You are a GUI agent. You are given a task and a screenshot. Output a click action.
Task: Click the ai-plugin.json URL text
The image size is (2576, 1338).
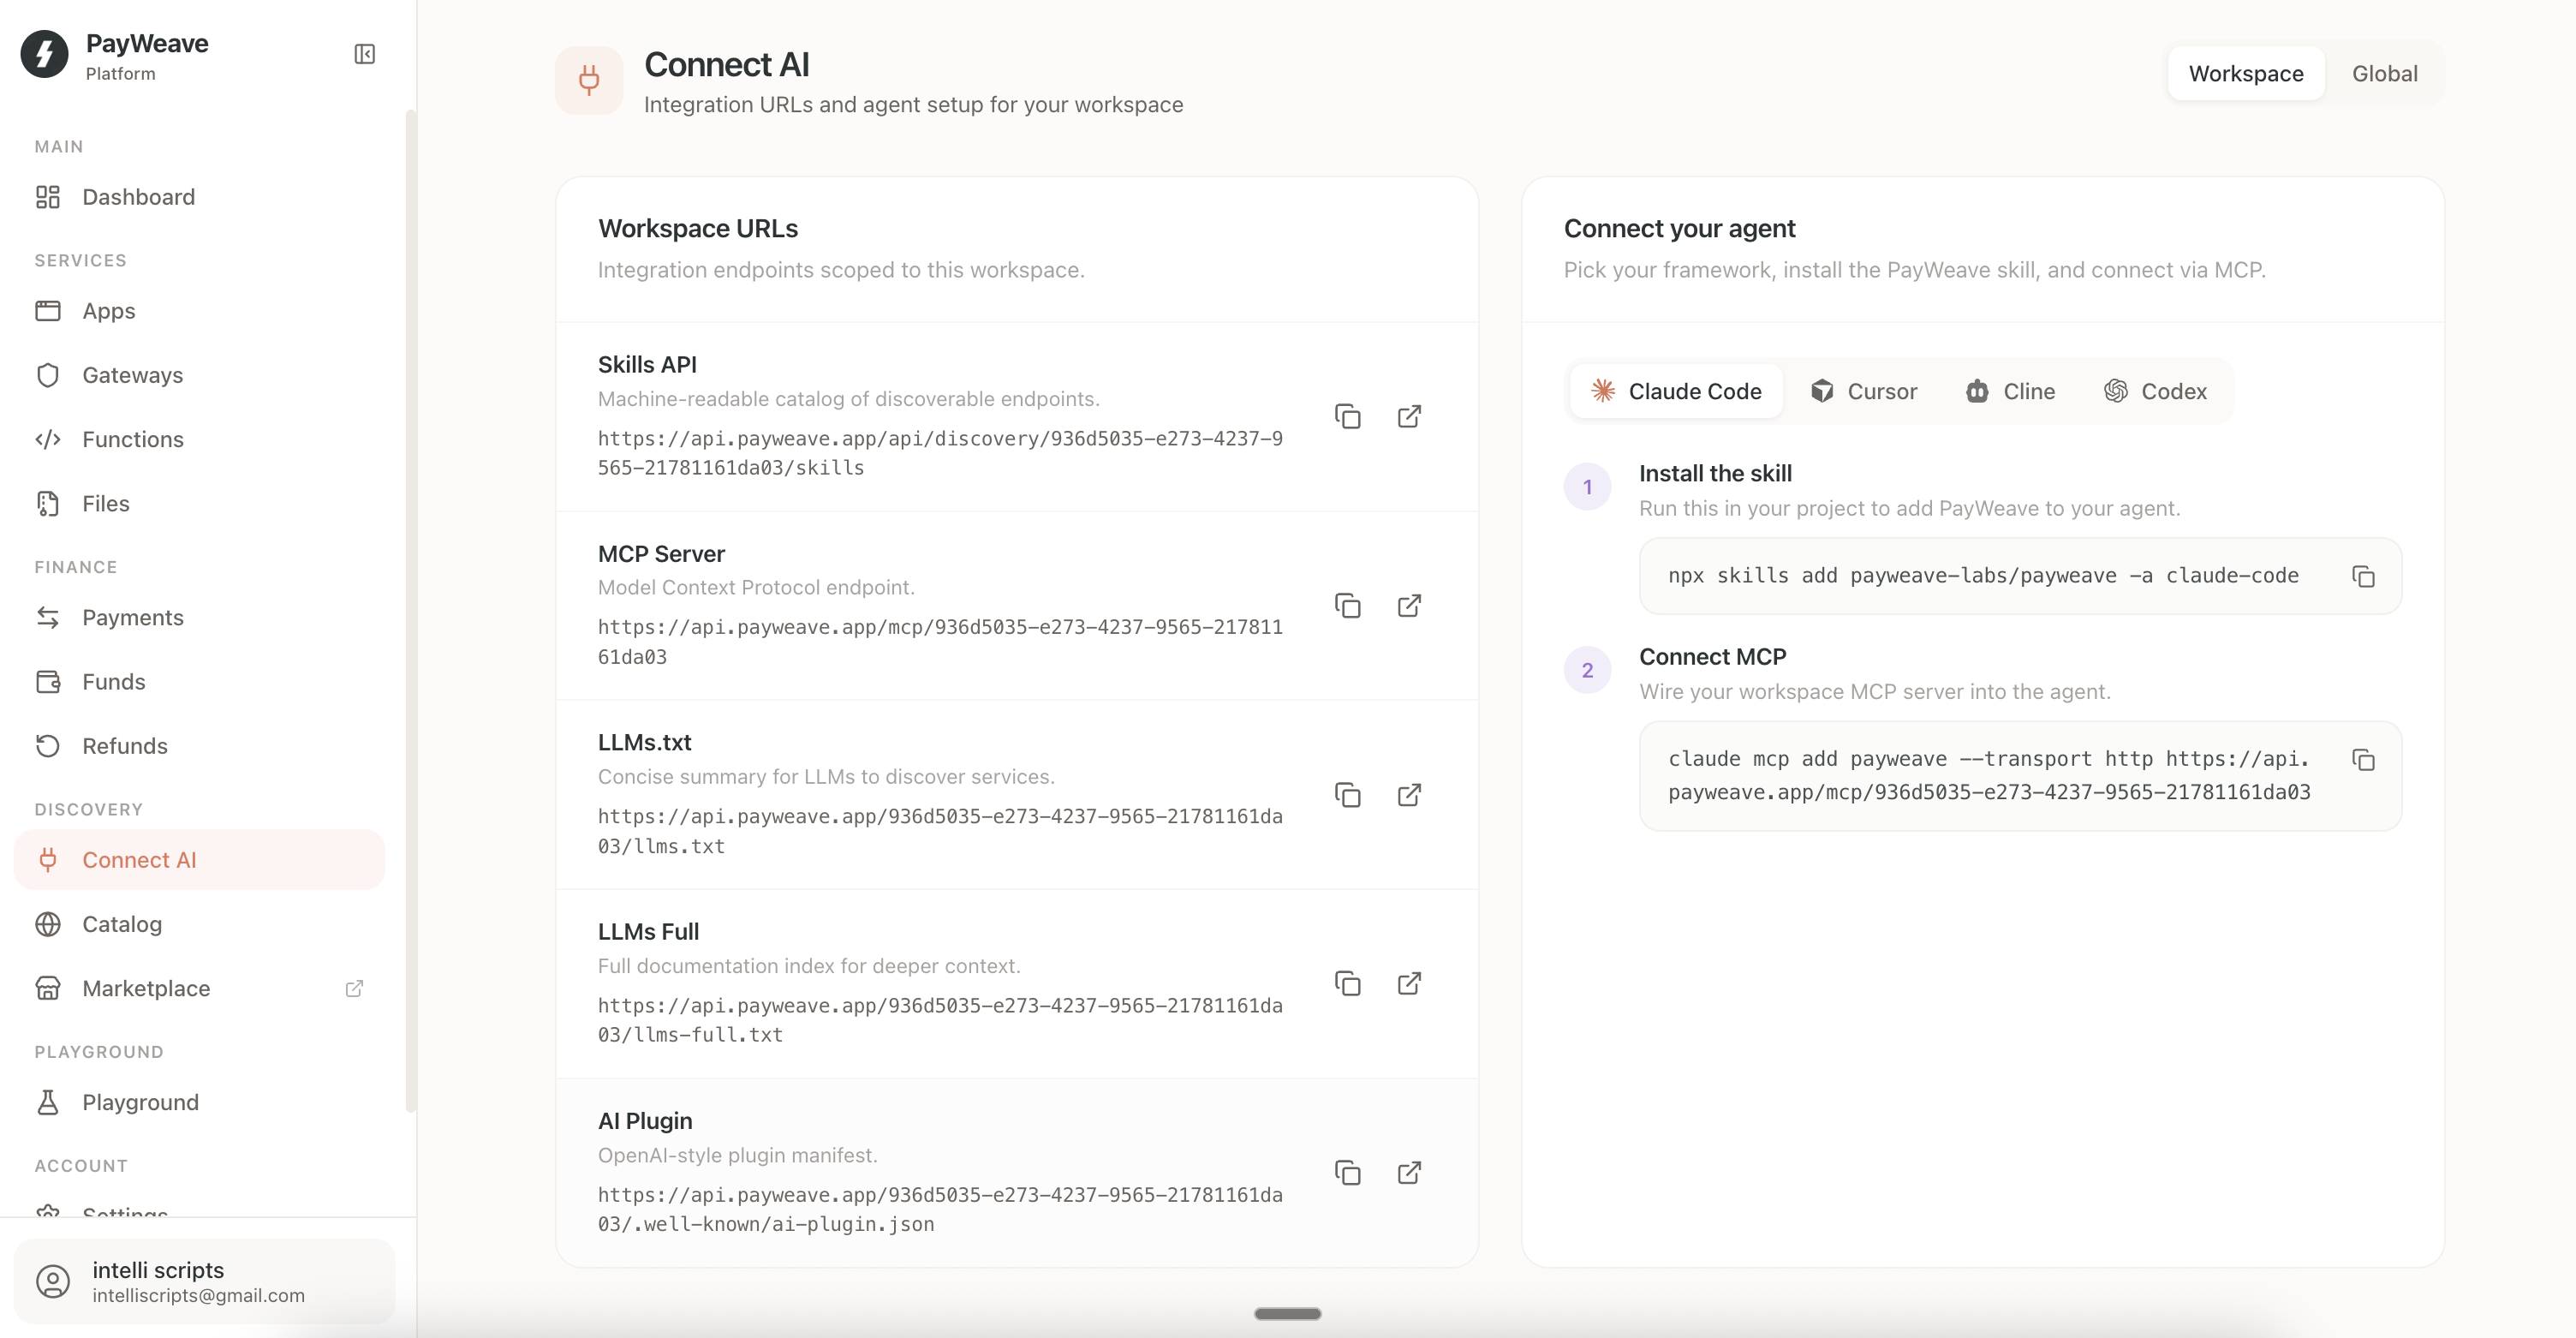pos(940,1209)
